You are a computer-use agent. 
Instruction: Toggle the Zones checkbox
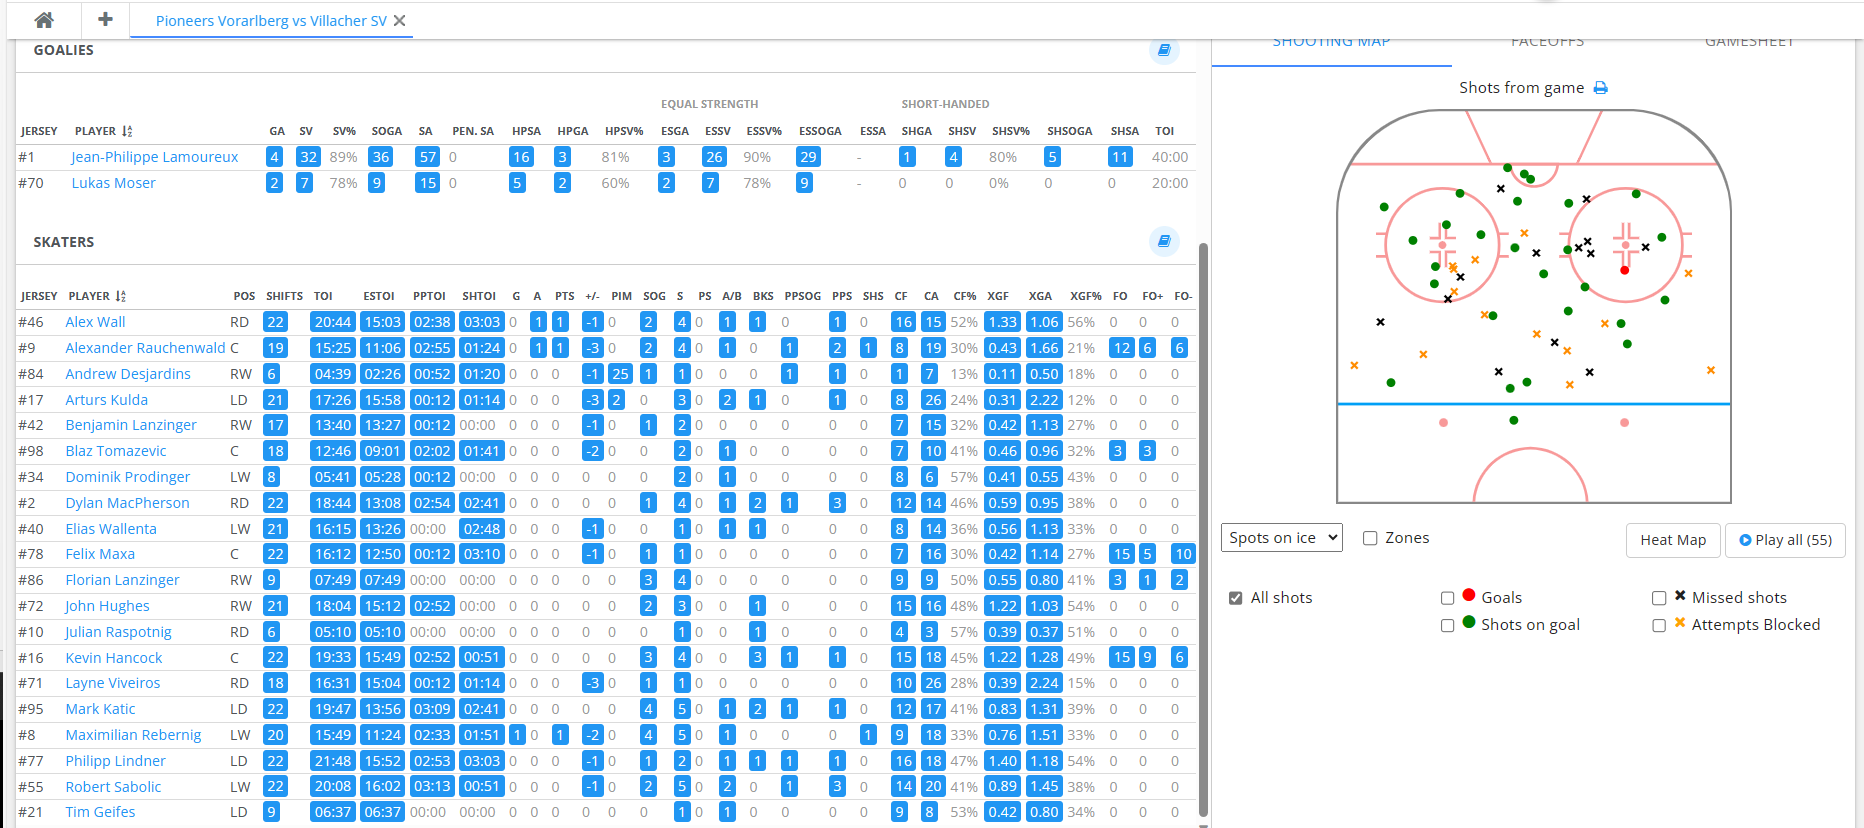(1370, 538)
